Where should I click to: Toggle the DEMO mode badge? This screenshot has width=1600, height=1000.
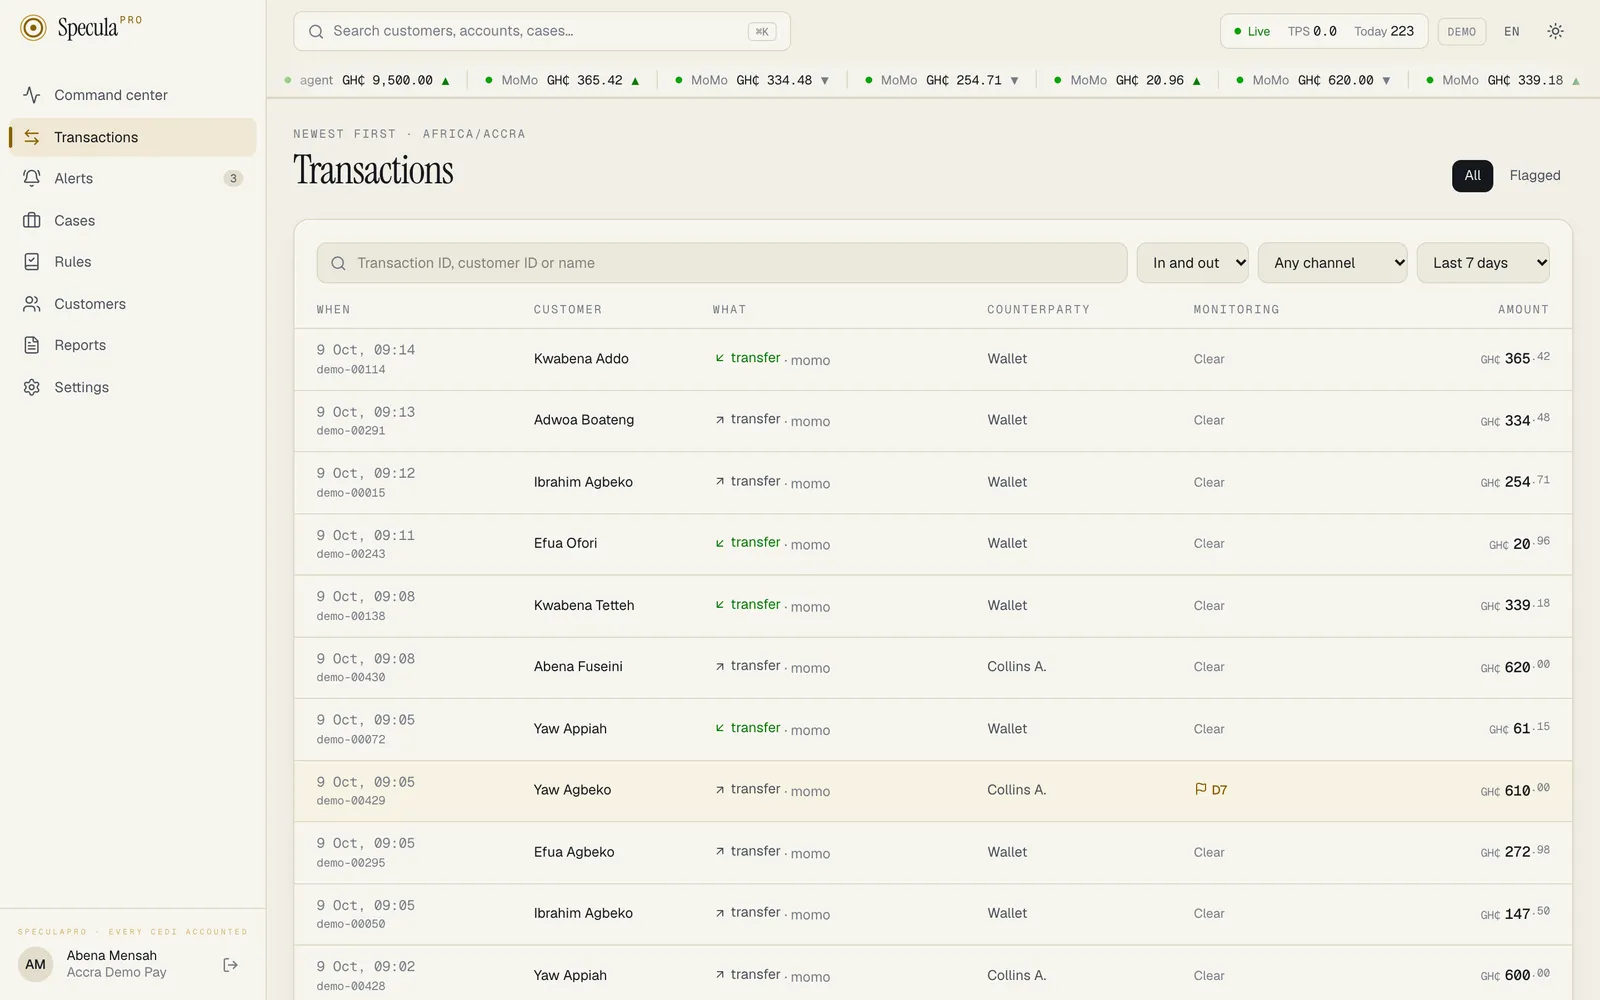[1461, 32]
